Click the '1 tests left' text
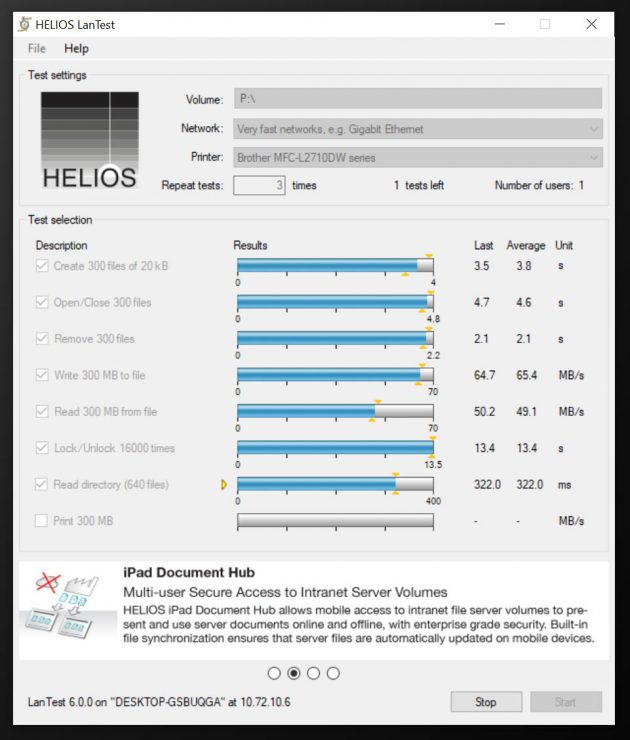 pos(419,185)
